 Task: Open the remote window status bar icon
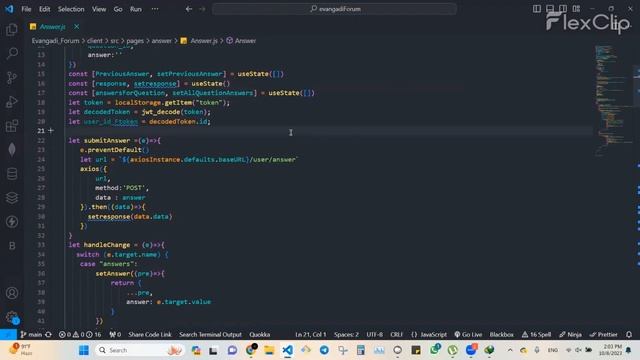[x=8, y=334]
